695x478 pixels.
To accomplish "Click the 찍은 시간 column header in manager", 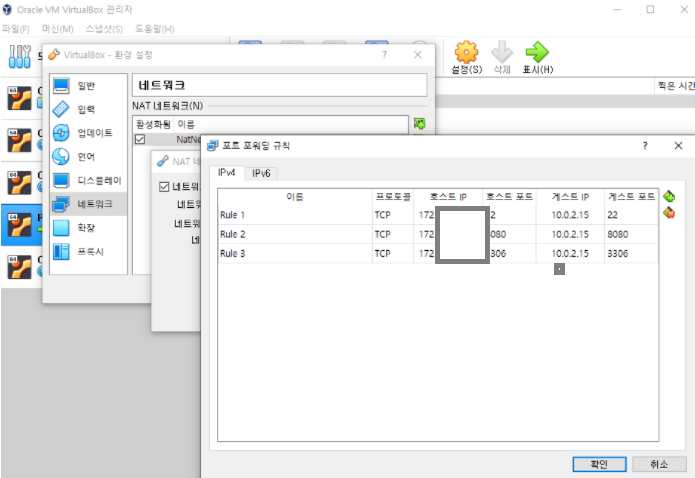I will click(675, 86).
